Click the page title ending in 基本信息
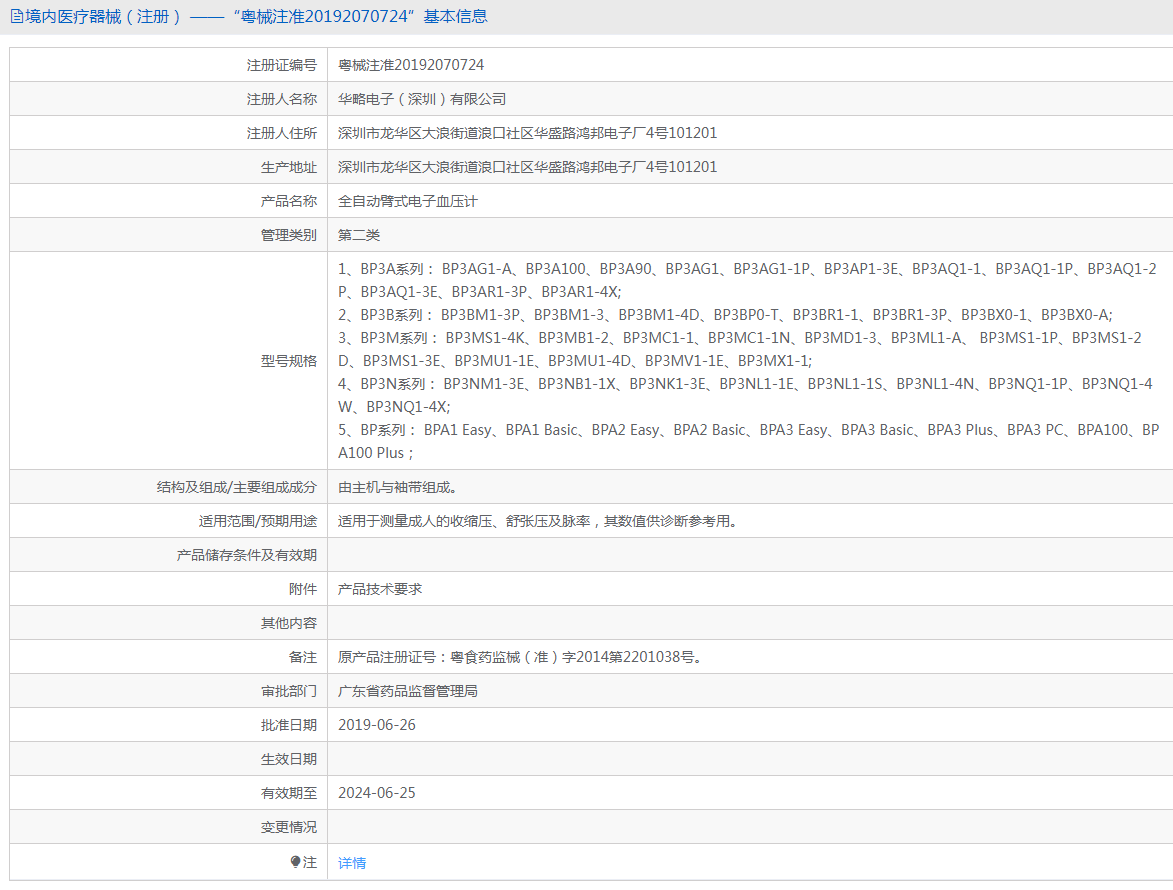Viewport: 1173px width, 890px height. (257, 16)
